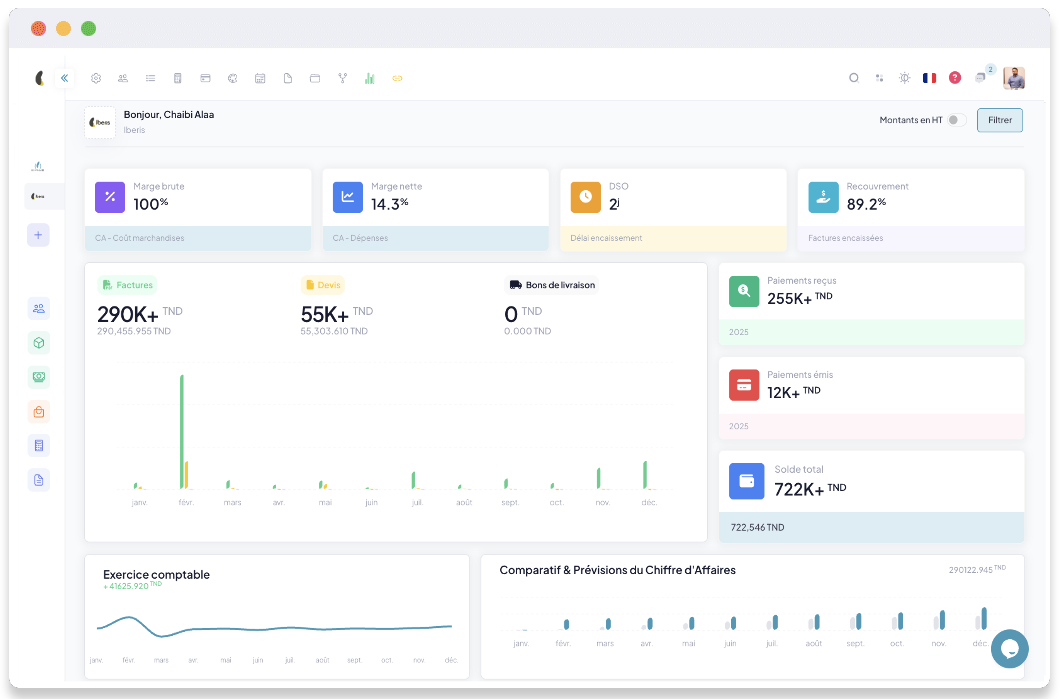Open the settings gear in top toolbar
The width and height of the screenshot is (1060, 700).
(x=96, y=78)
